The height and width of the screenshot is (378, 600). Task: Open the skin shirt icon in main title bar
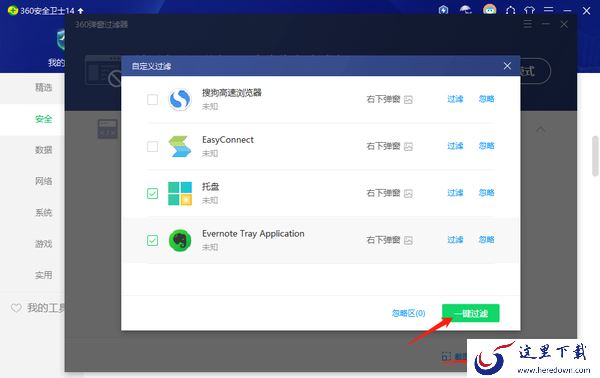click(530, 10)
